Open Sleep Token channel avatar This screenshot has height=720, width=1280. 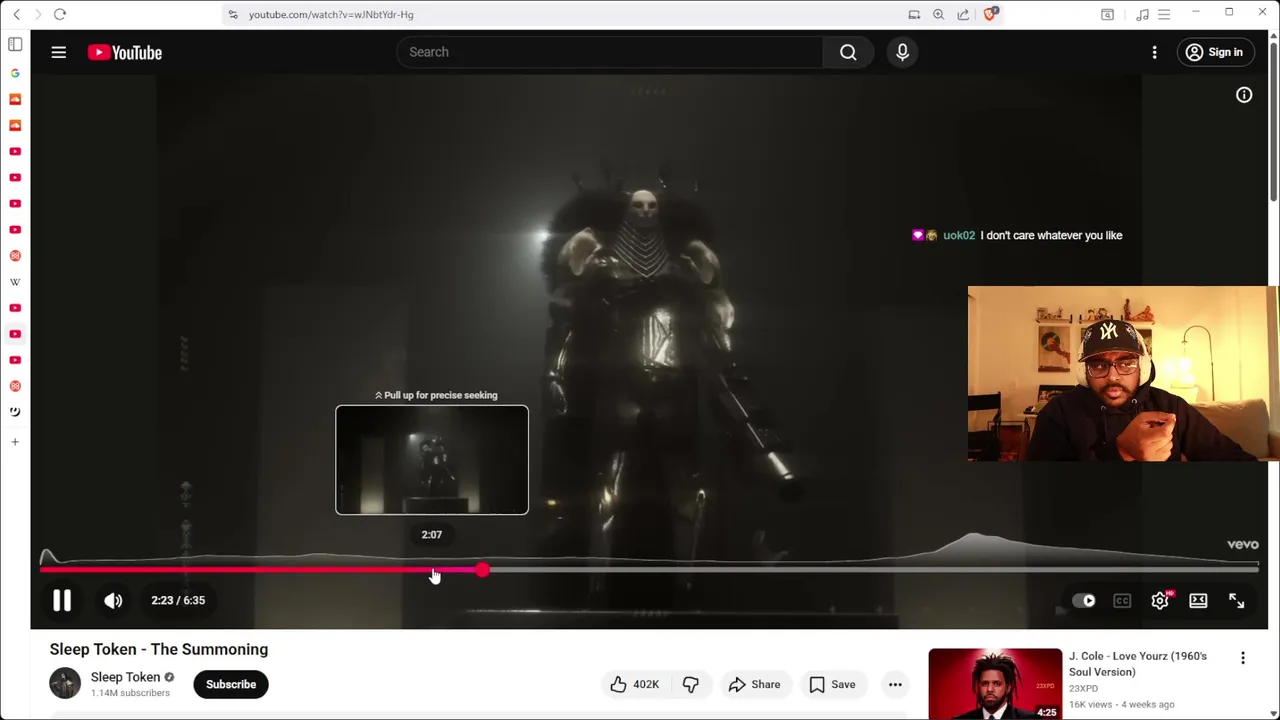(x=65, y=684)
